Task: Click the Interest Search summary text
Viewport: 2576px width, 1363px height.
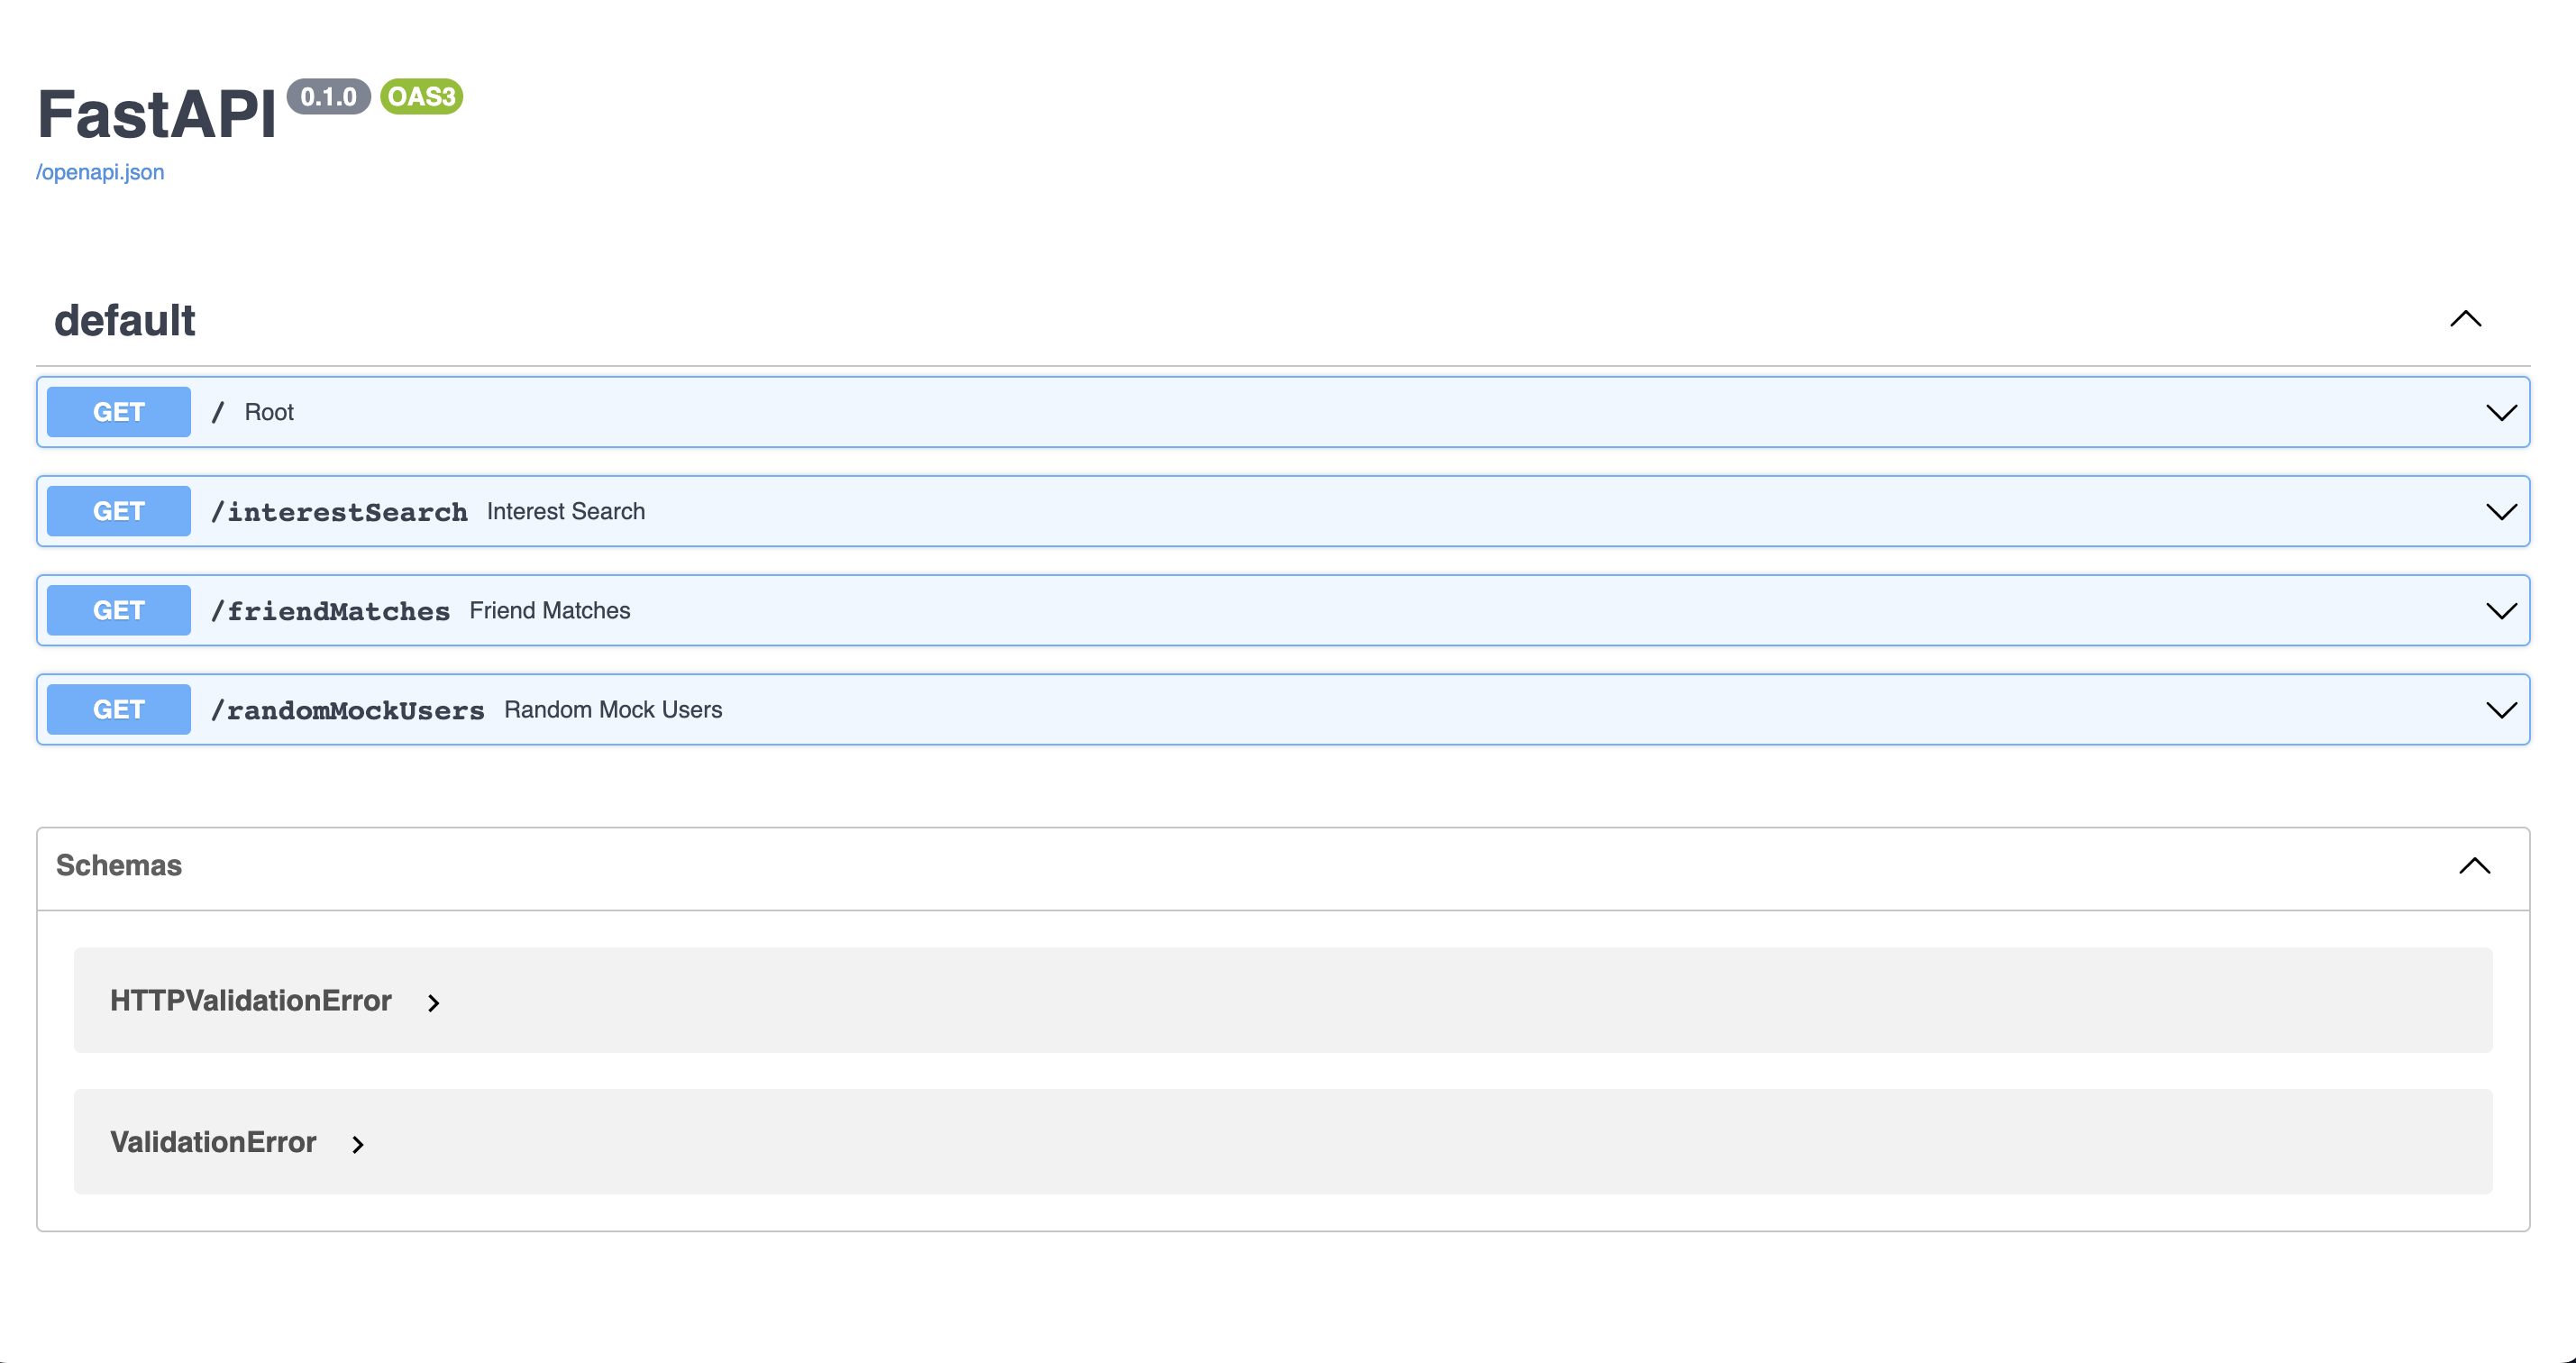Action: click(566, 511)
